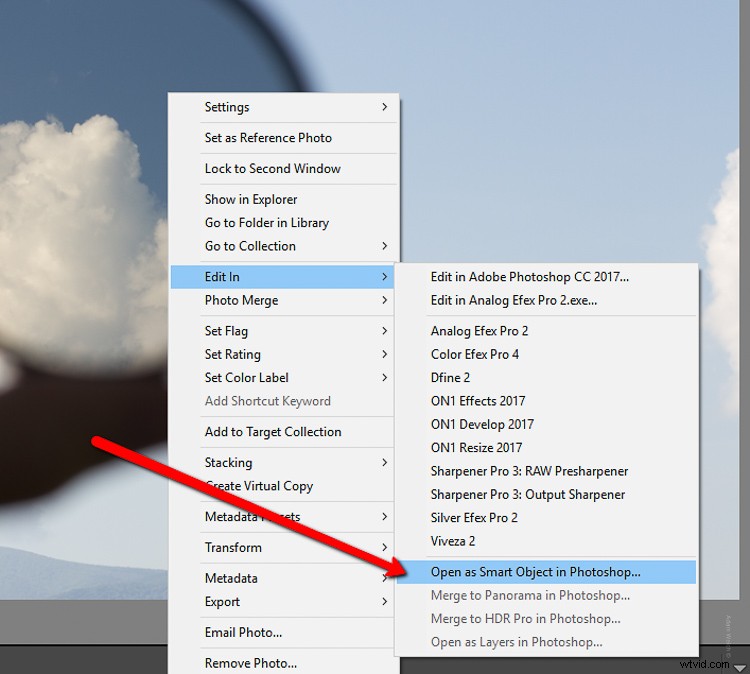
Task: Select Lock to Second Window
Action: pyautogui.click(x=283, y=168)
